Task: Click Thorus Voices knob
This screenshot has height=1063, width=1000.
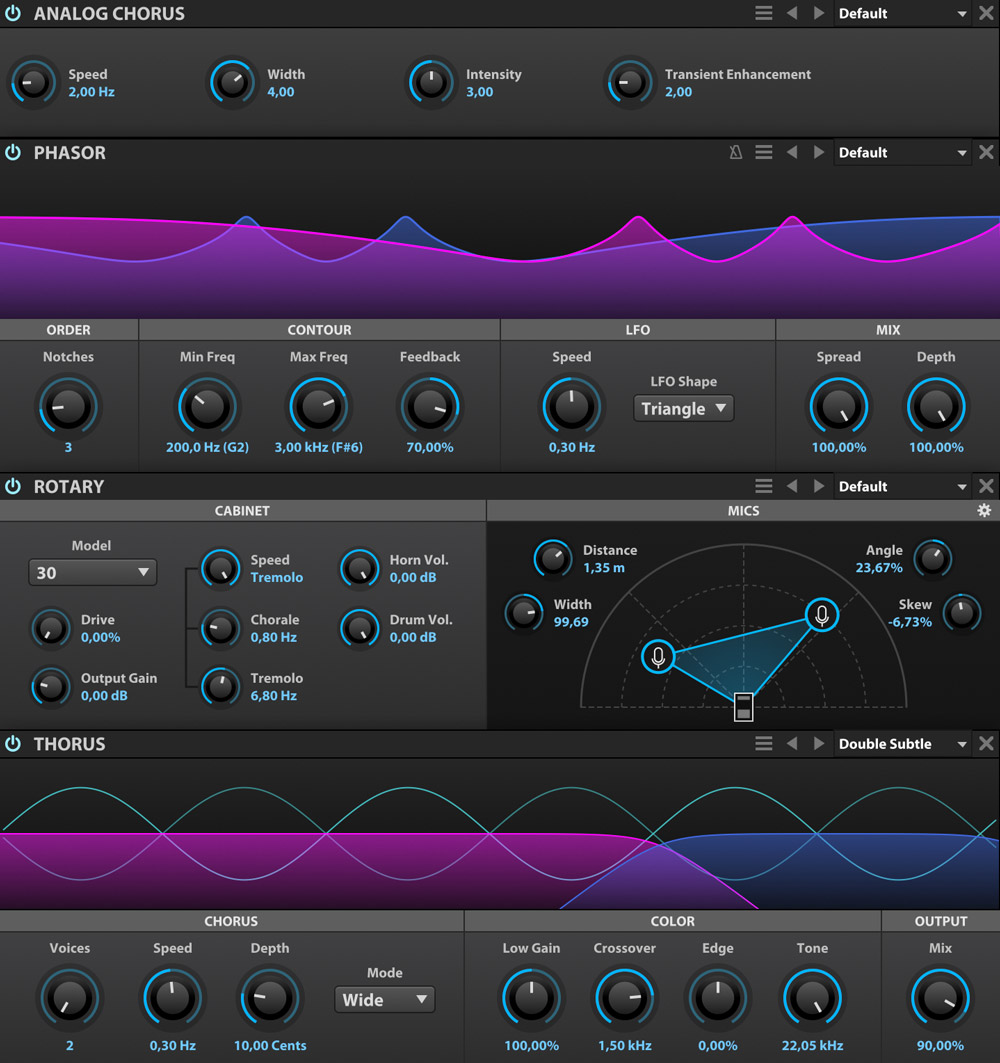Action: (x=69, y=999)
